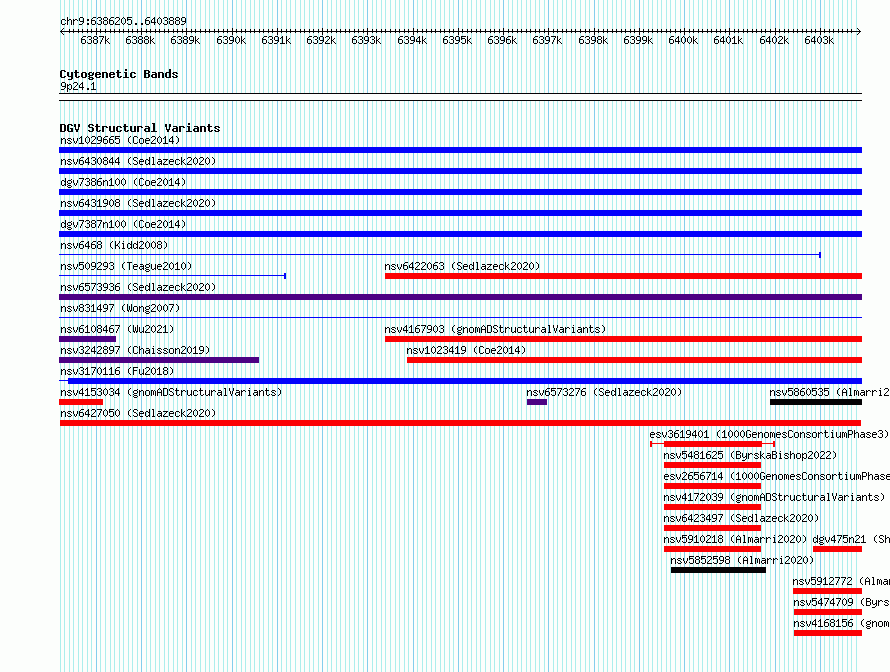Open nsv3242897 (Chaisson2019) label
The image size is (890, 672).
click(135, 350)
